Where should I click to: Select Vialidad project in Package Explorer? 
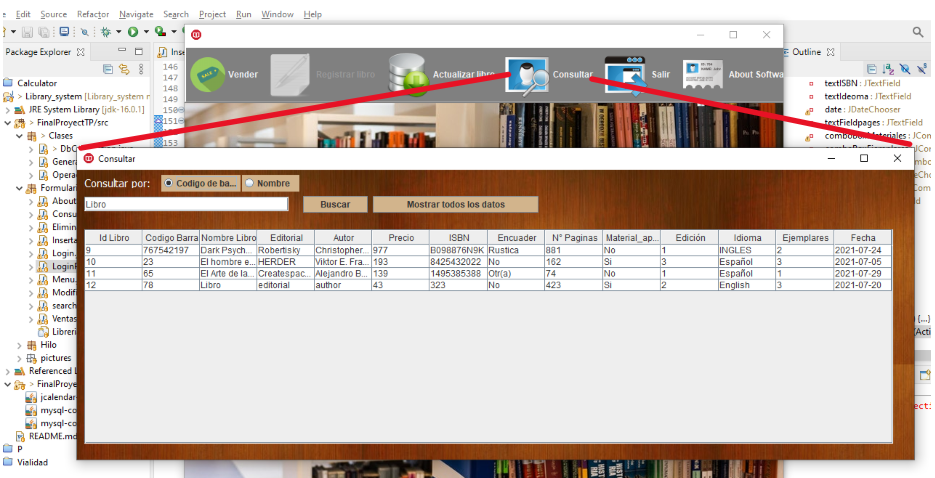pyautogui.click(x=32, y=463)
